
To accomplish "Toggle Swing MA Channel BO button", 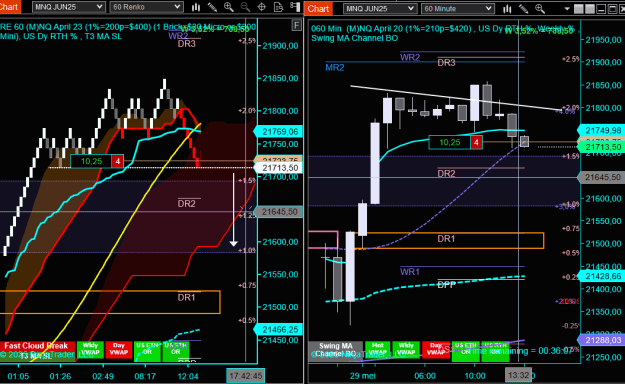I will pyautogui.click(x=336, y=350).
